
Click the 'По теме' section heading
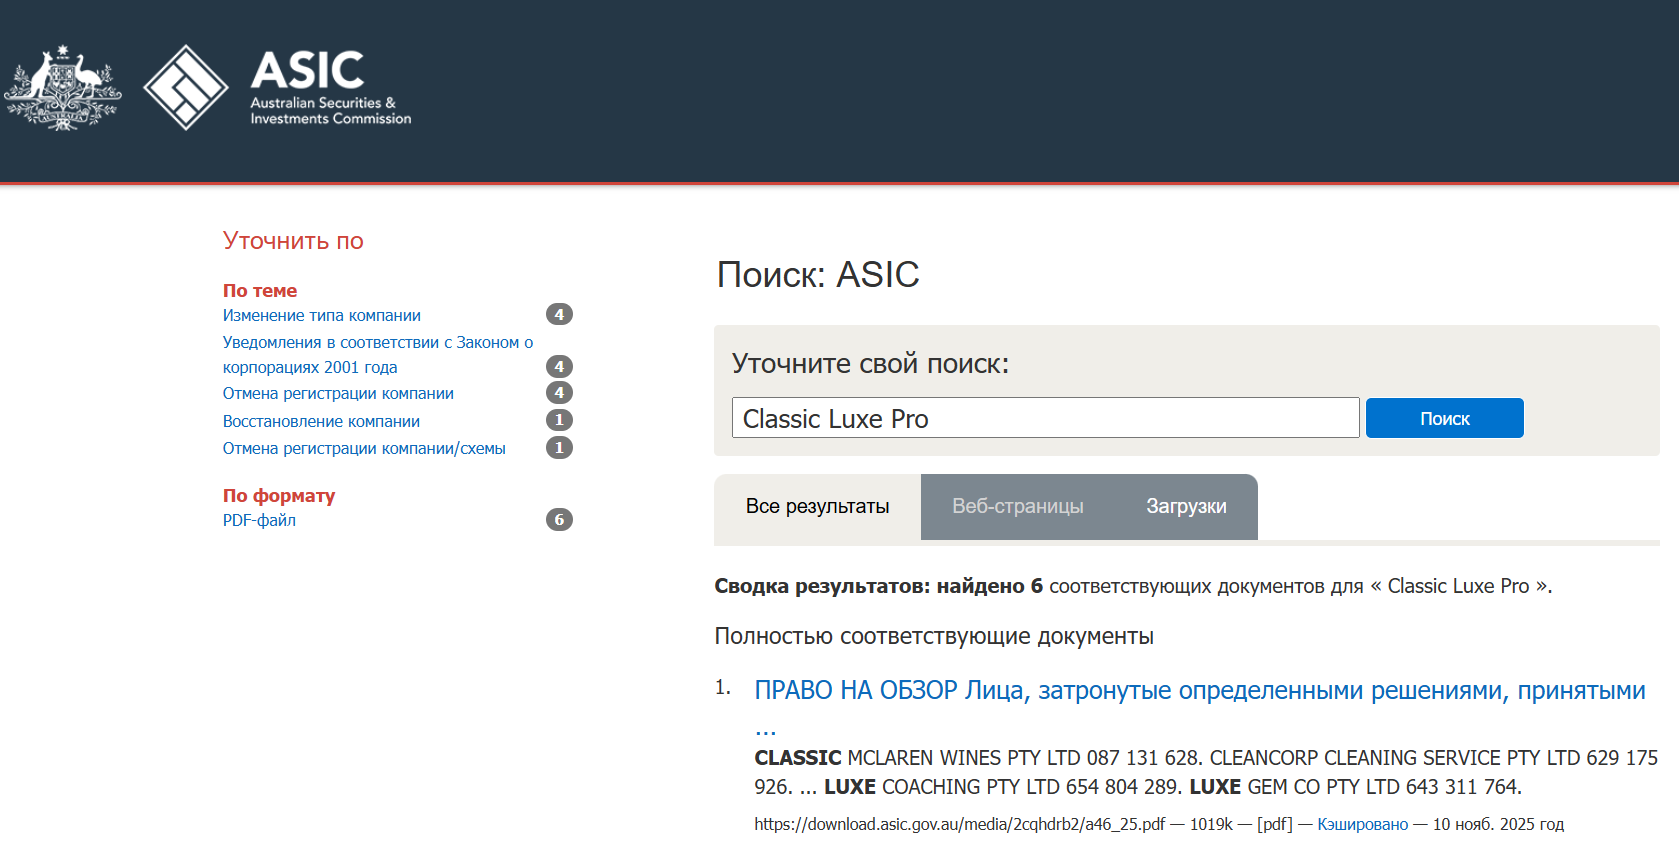260,291
